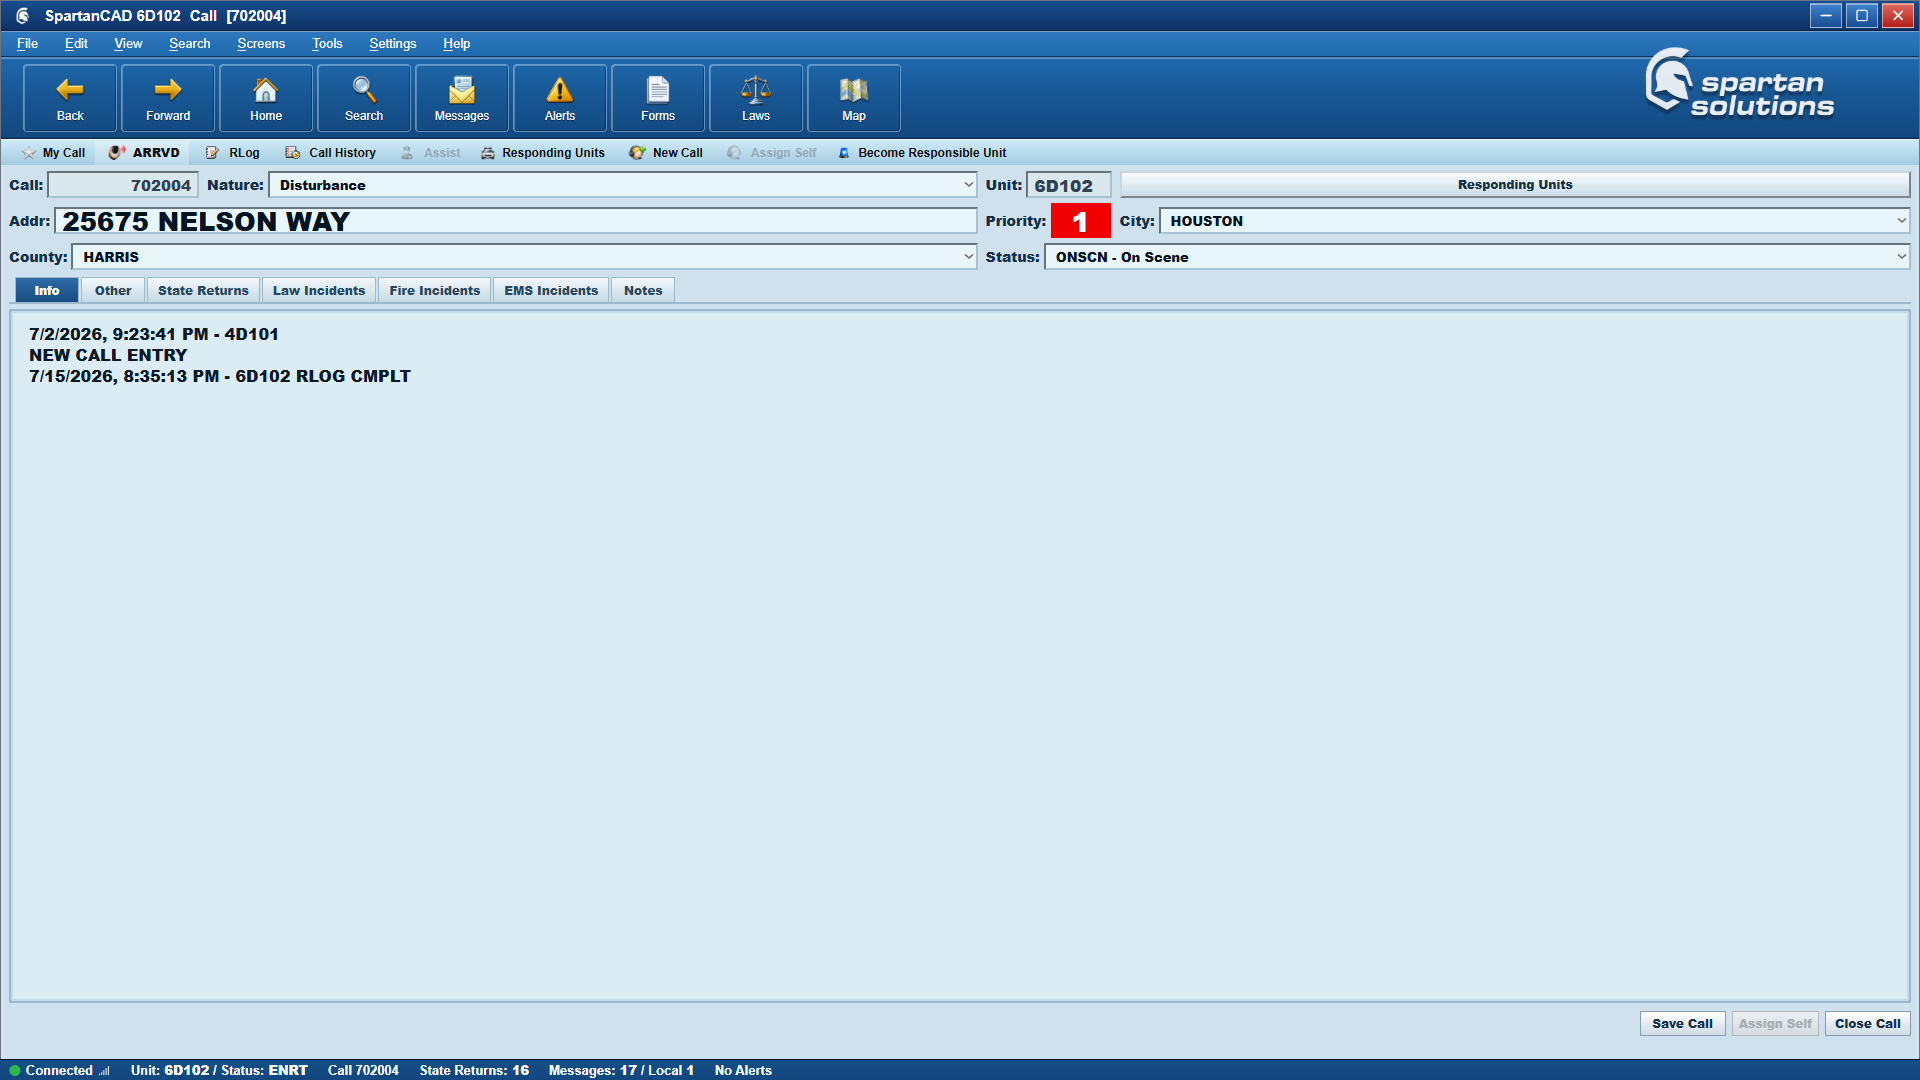
Task: Click the Connected status indicator
Action: click(59, 1070)
